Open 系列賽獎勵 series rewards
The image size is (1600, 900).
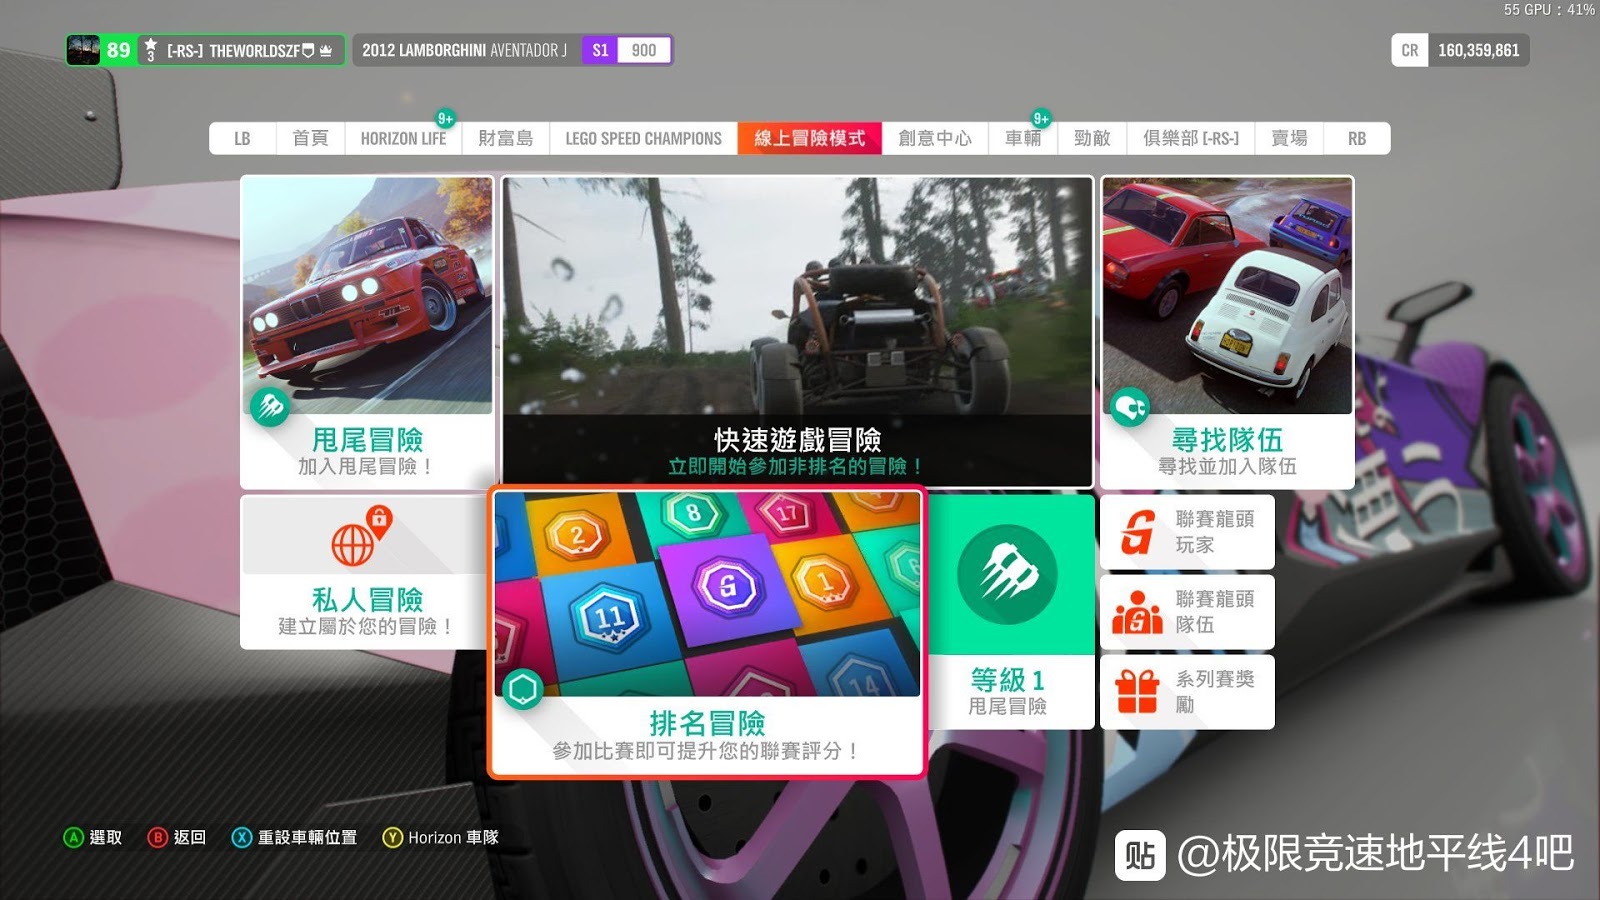click(1187, 692)
